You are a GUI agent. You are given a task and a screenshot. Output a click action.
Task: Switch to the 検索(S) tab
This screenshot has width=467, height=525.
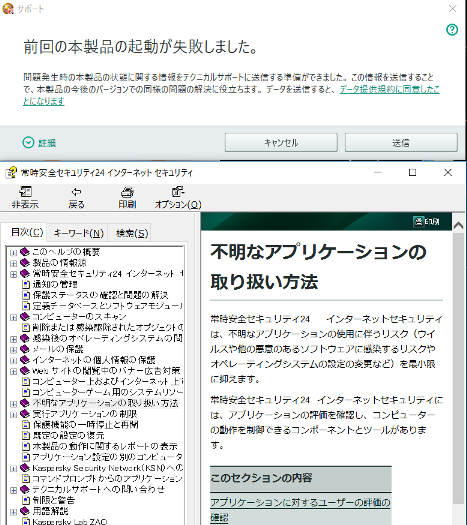(x=132, y=233)
